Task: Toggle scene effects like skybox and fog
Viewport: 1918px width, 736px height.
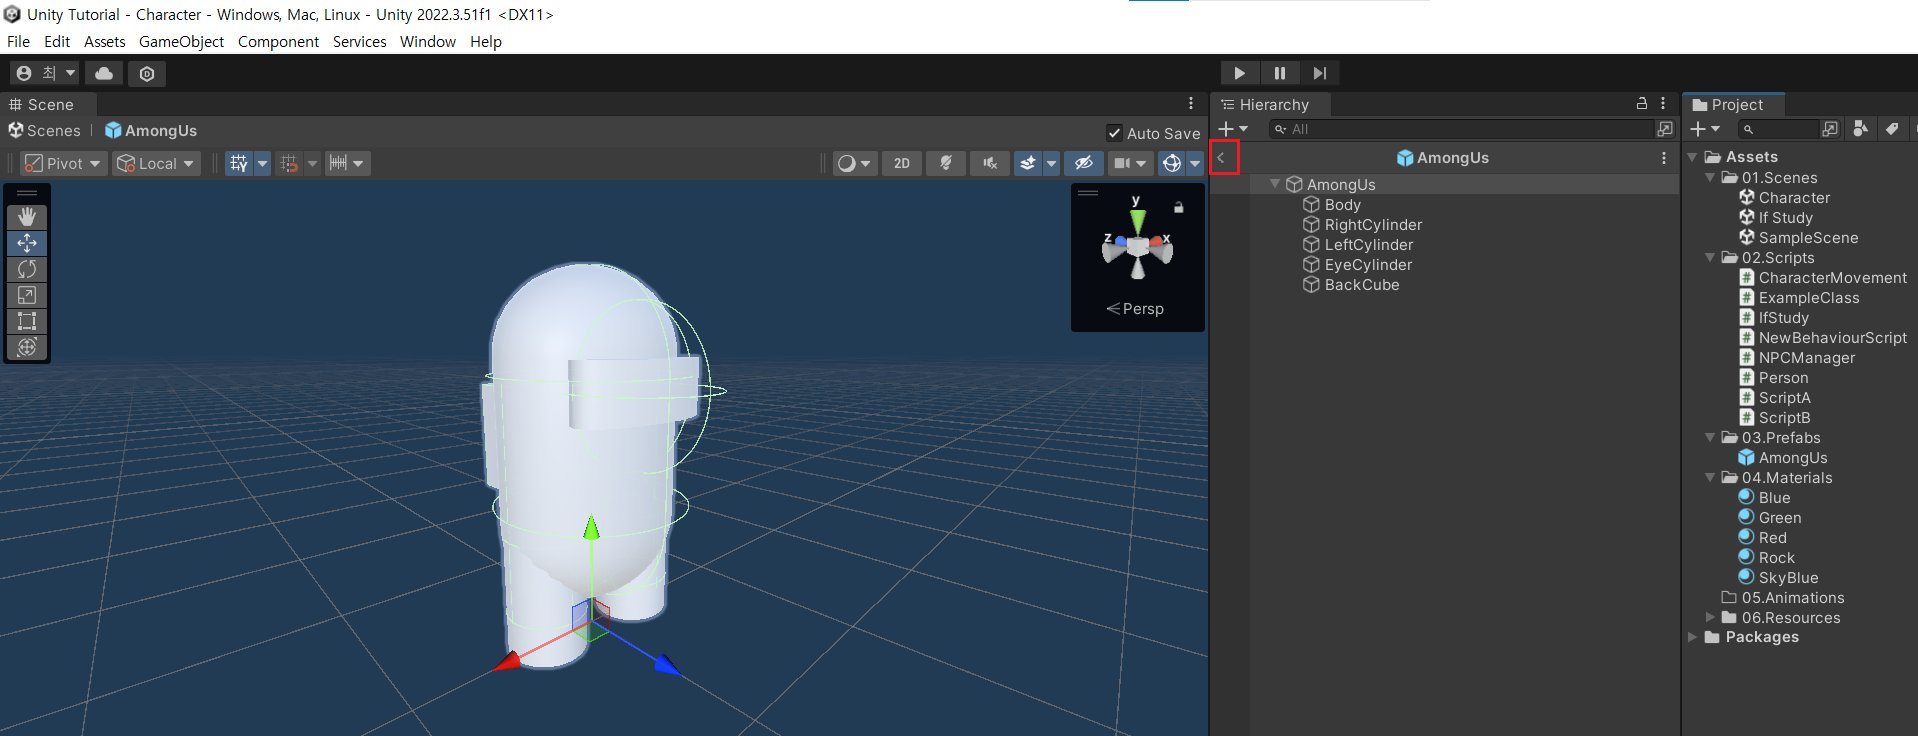Action: 1028,163
